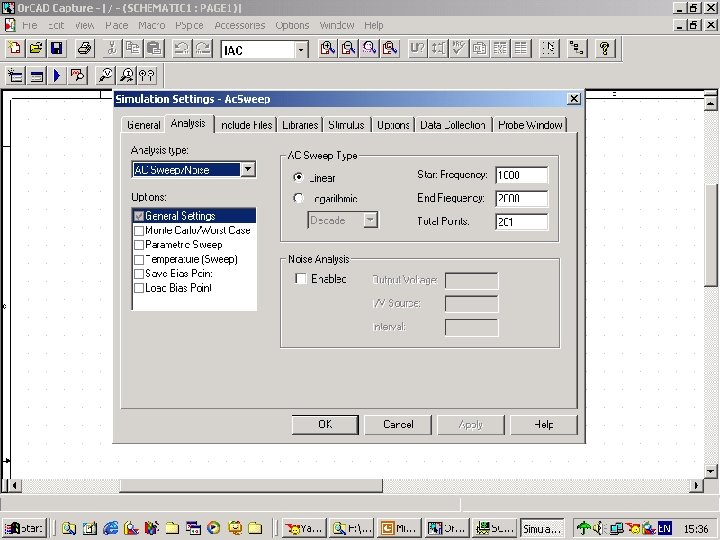Click the Total Points input field
720x540 pixels.
click(521, 222)
